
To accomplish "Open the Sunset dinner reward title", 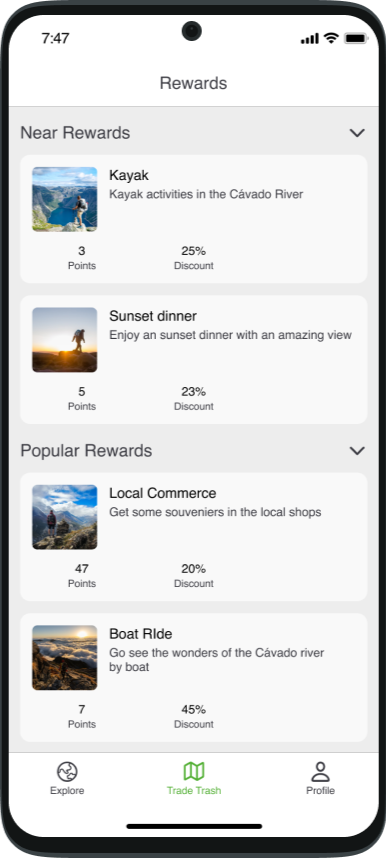I will pos(153,316).
